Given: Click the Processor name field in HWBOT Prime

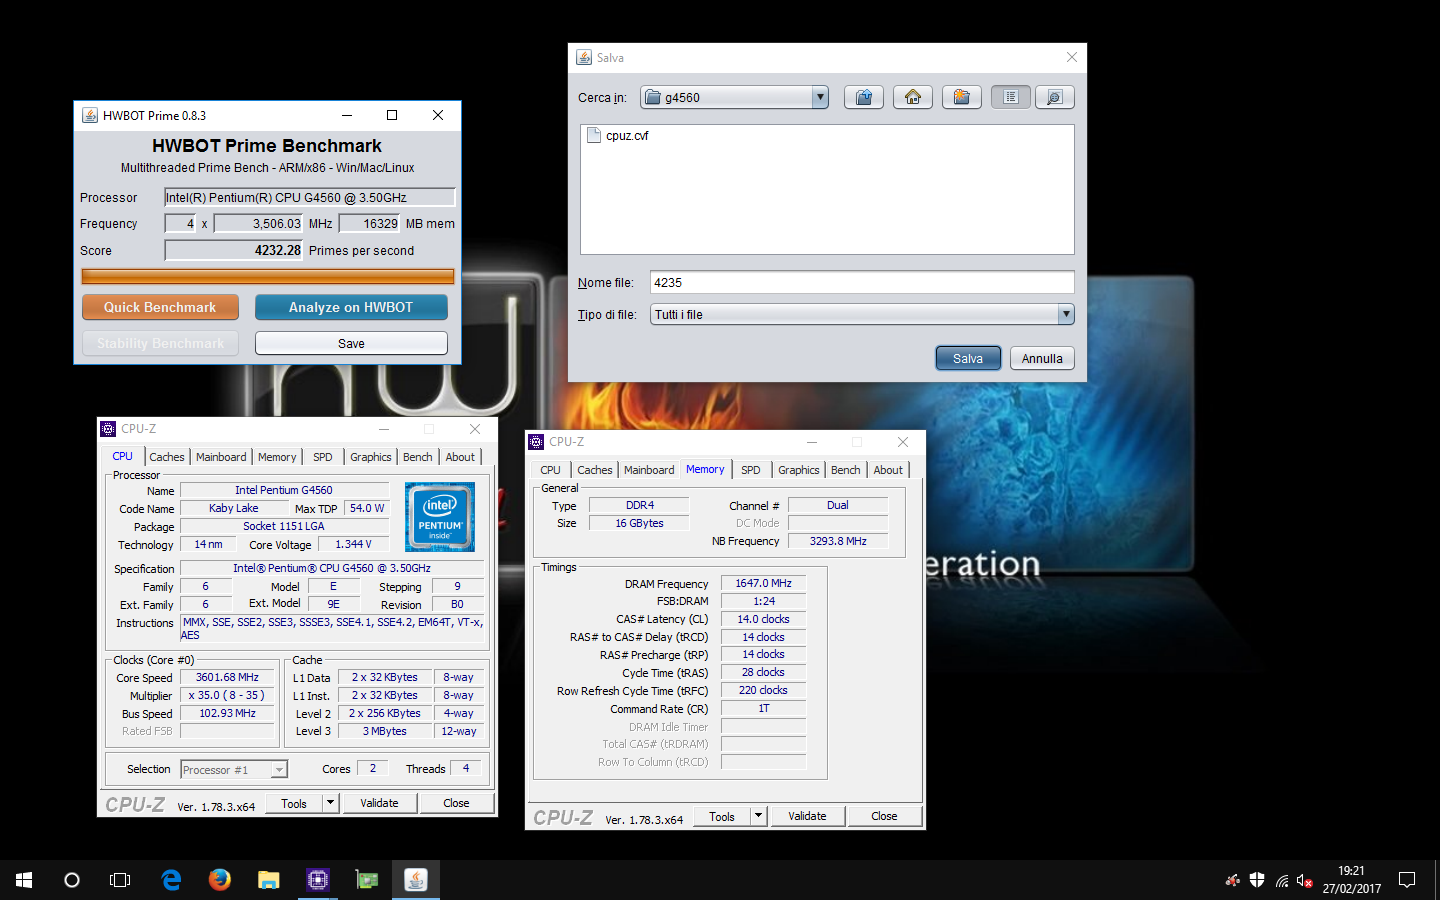Looking at the screenshot, I should coord(310,197).
